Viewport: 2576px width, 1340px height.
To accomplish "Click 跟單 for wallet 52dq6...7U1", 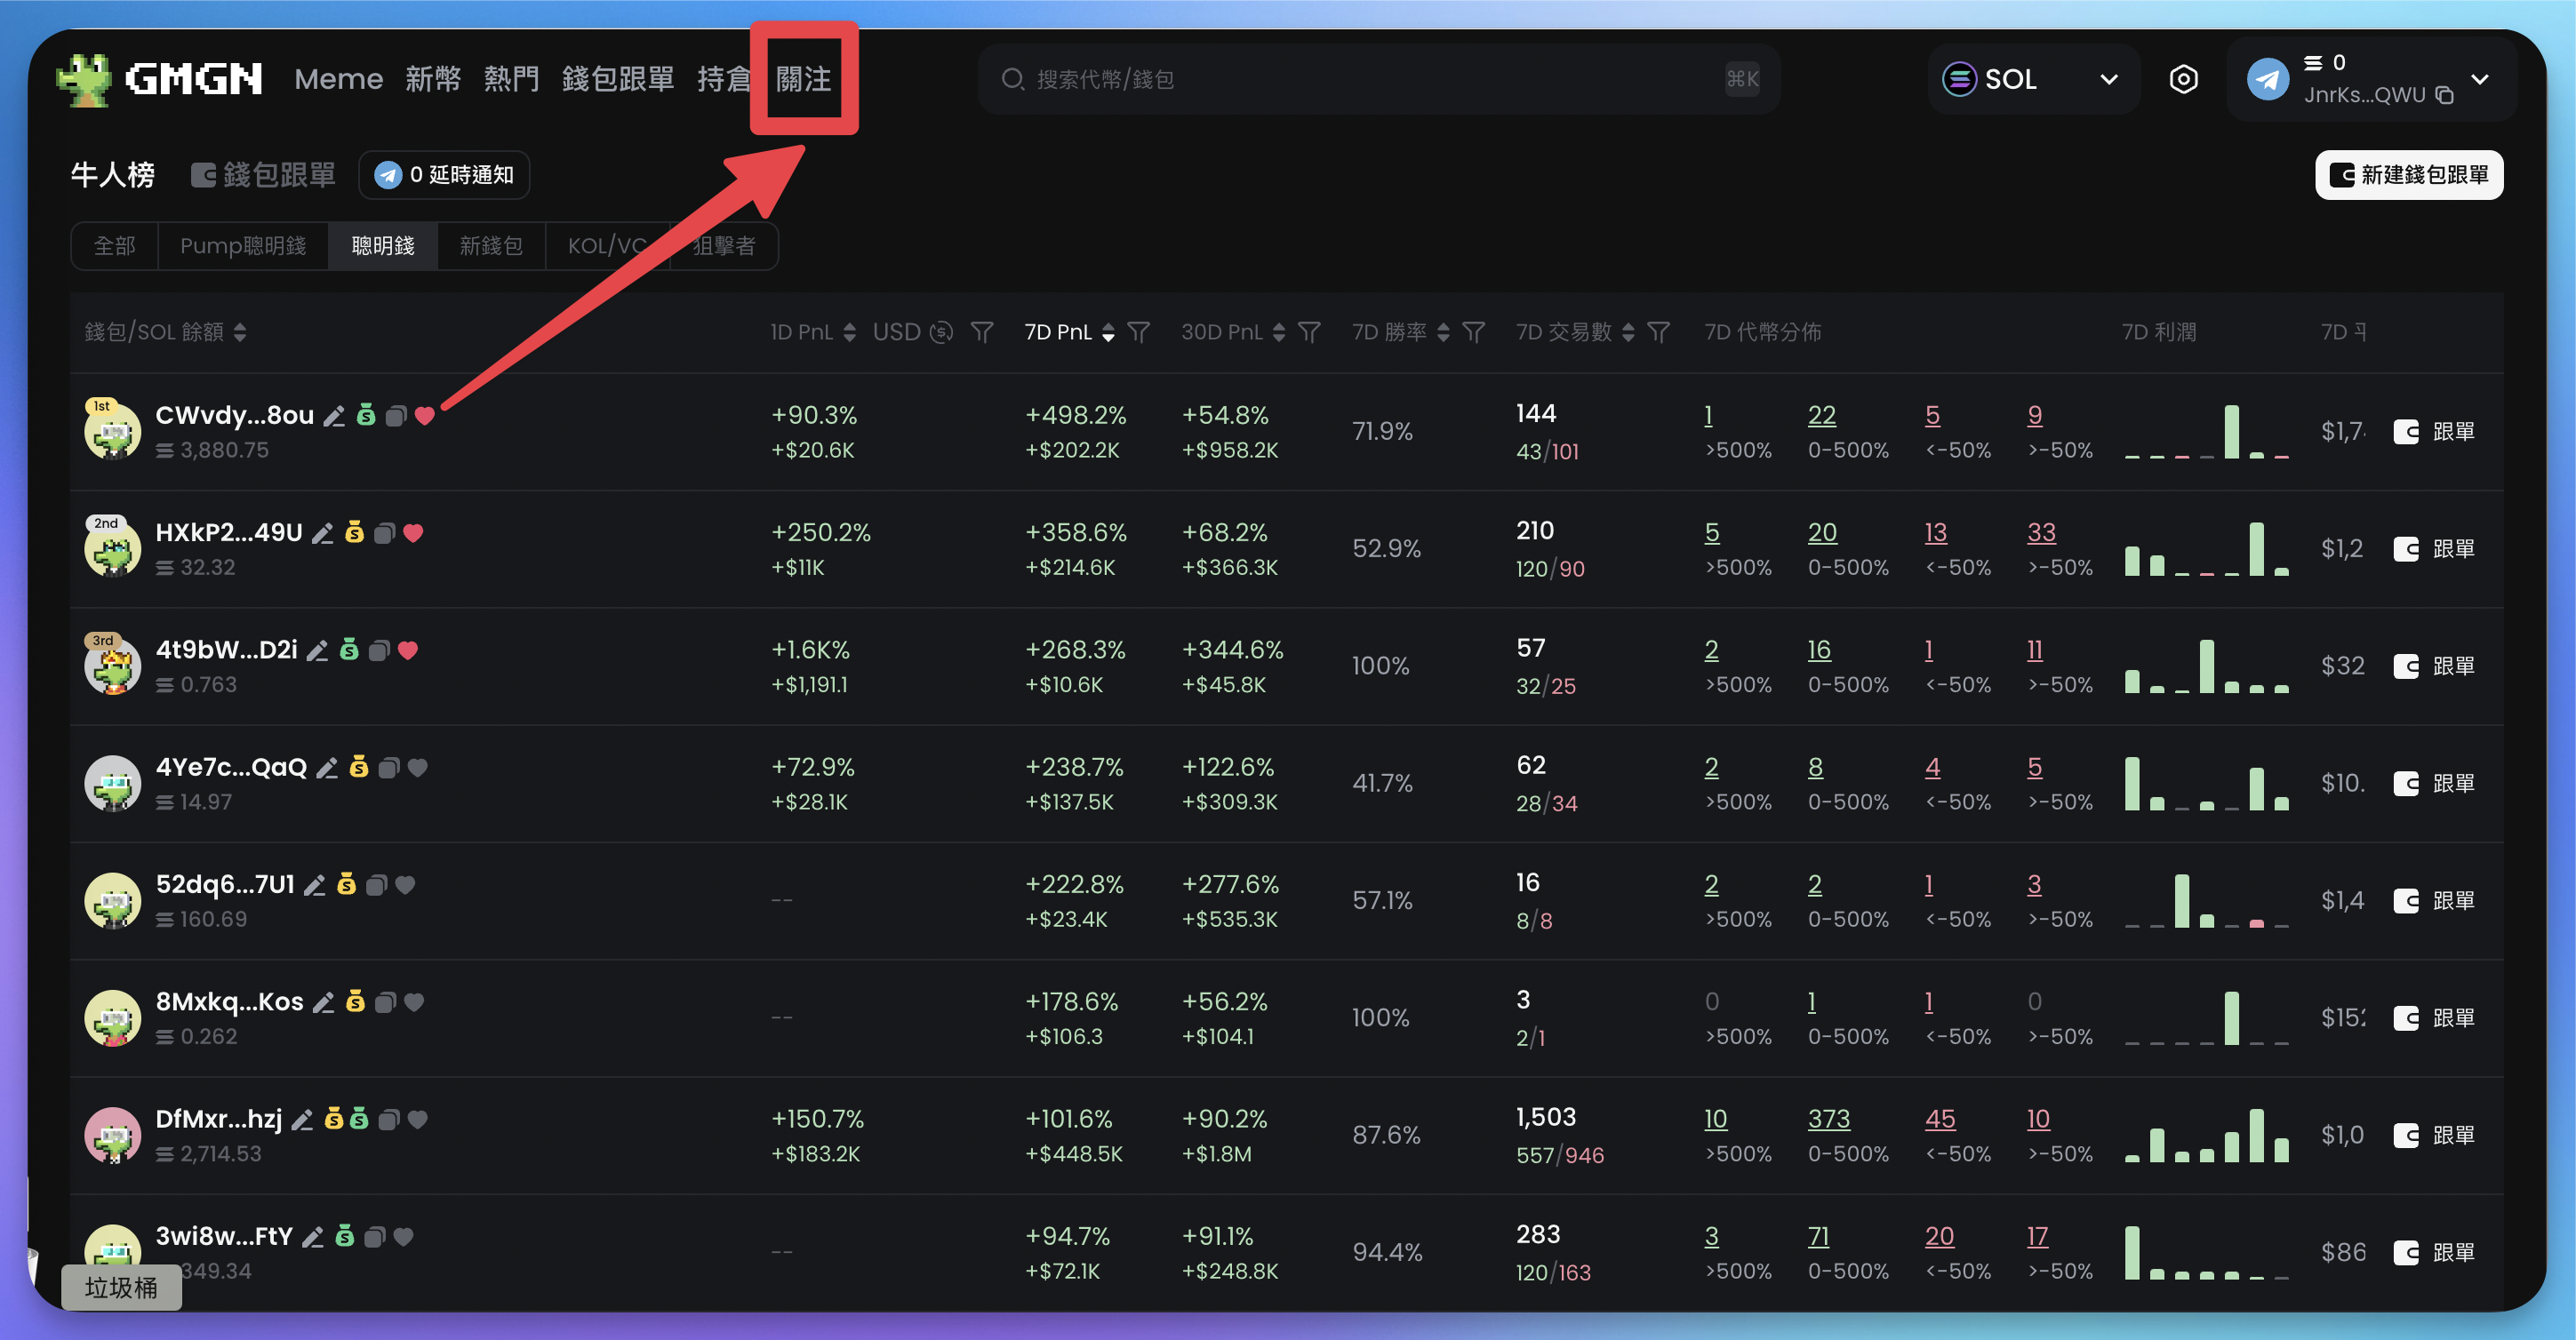I will pyautogui.click(x=2434, y=901).
